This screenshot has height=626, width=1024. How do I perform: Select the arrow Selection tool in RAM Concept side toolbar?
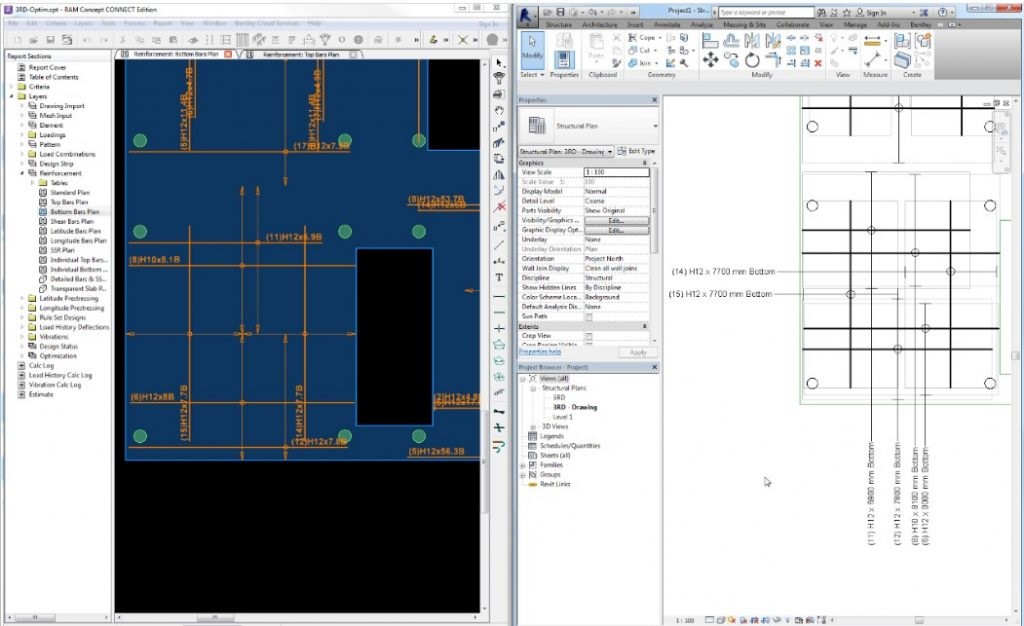[x=499, y=63]
